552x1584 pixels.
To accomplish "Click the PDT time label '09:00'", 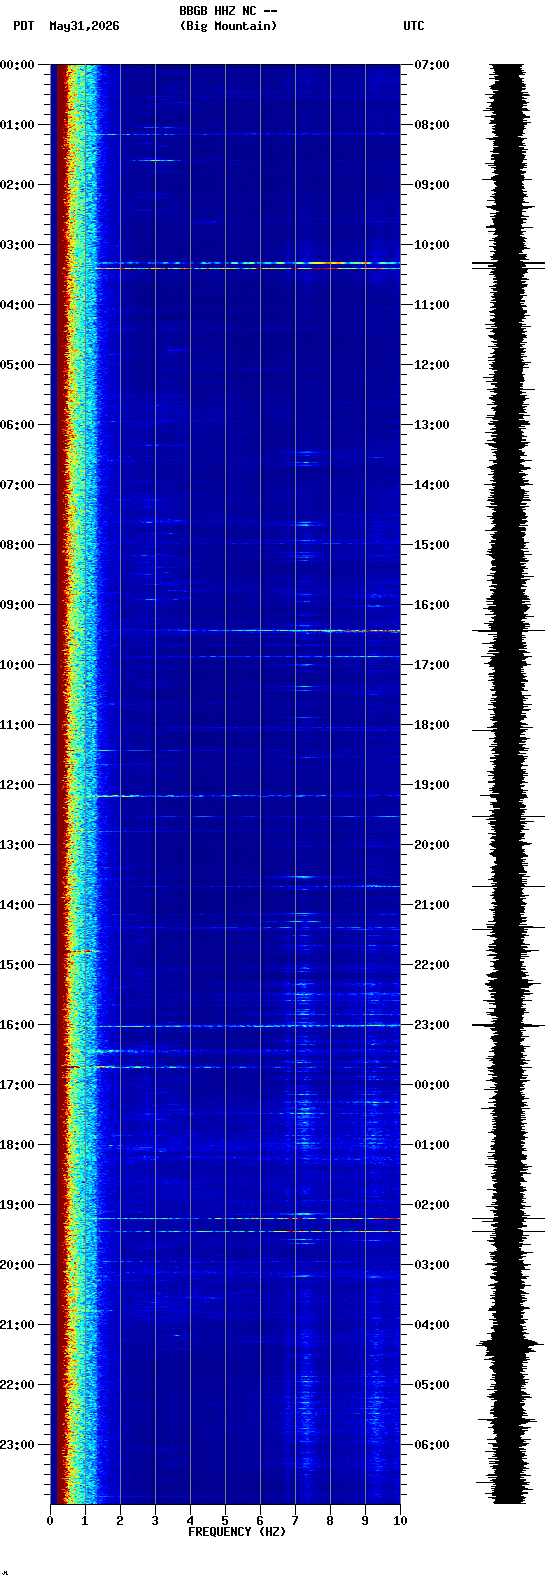I will coord(17,605).
